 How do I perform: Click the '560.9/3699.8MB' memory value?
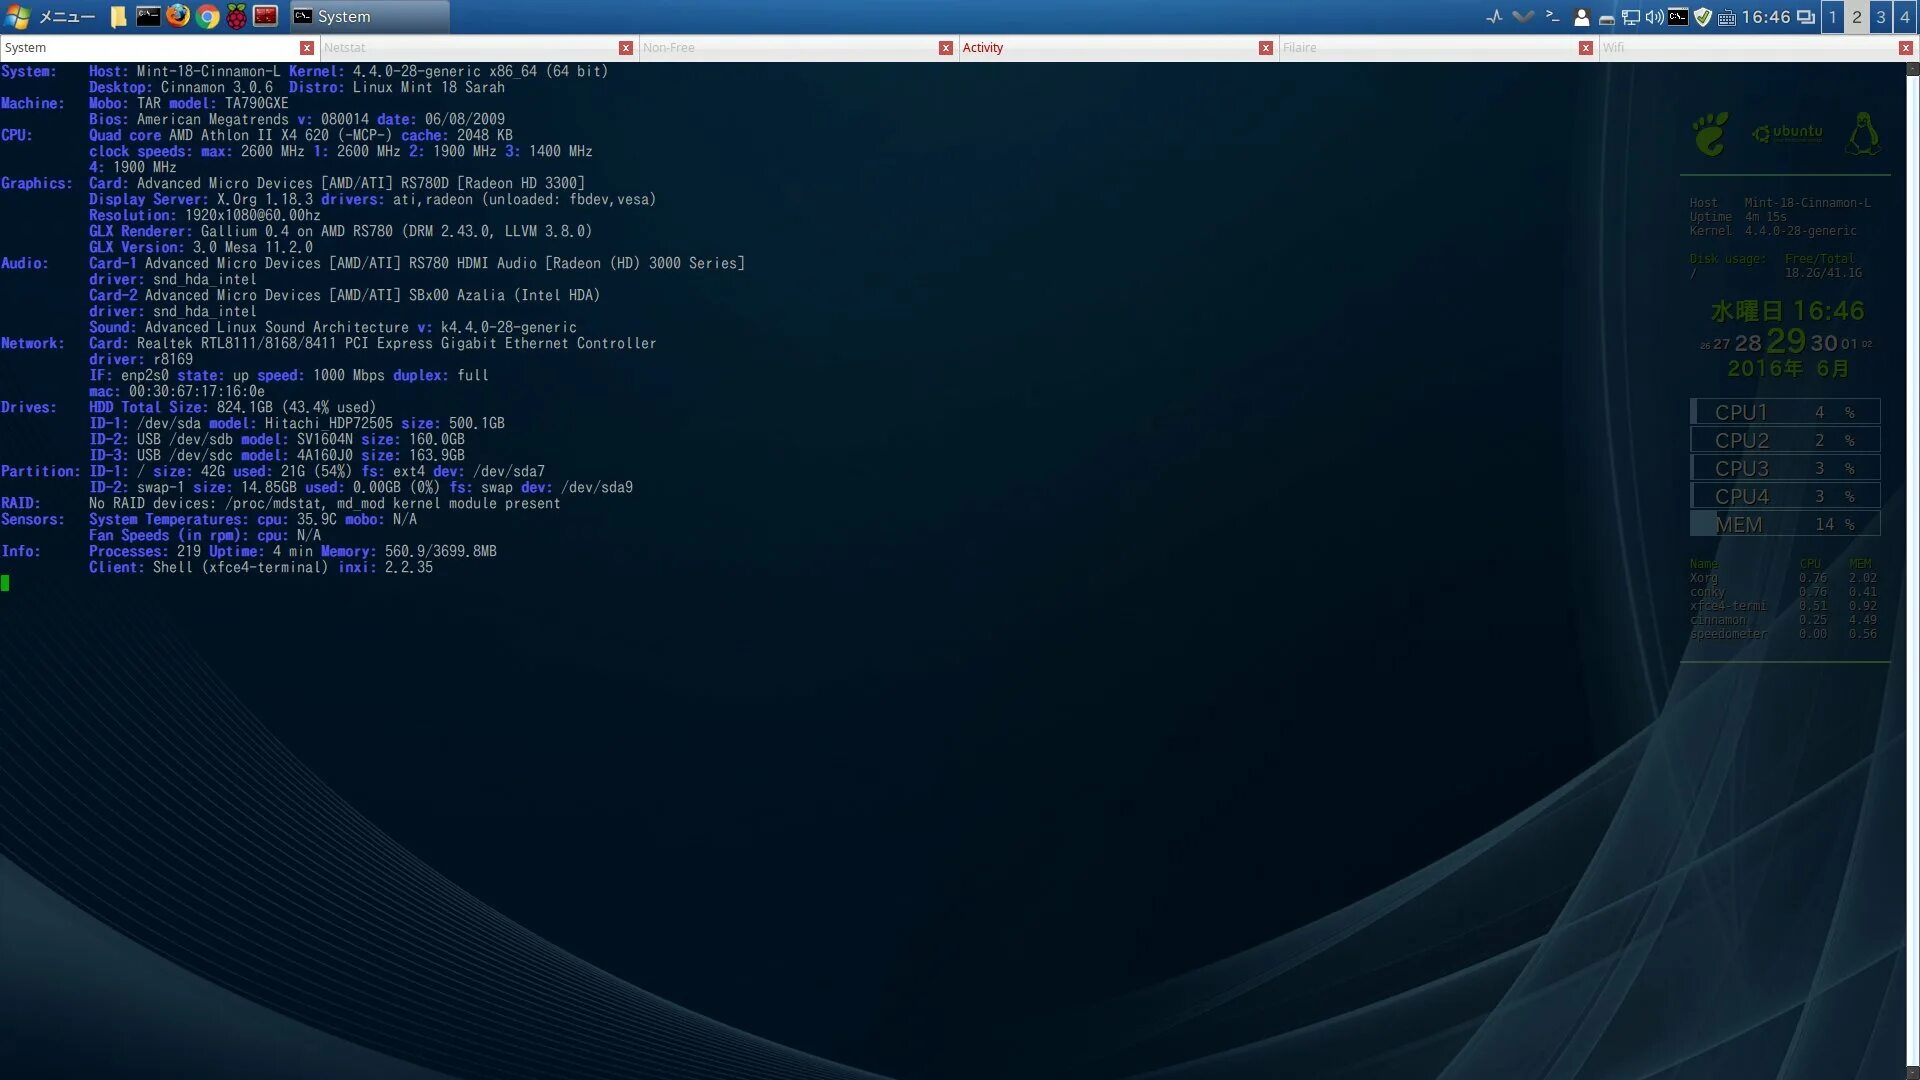440,552
